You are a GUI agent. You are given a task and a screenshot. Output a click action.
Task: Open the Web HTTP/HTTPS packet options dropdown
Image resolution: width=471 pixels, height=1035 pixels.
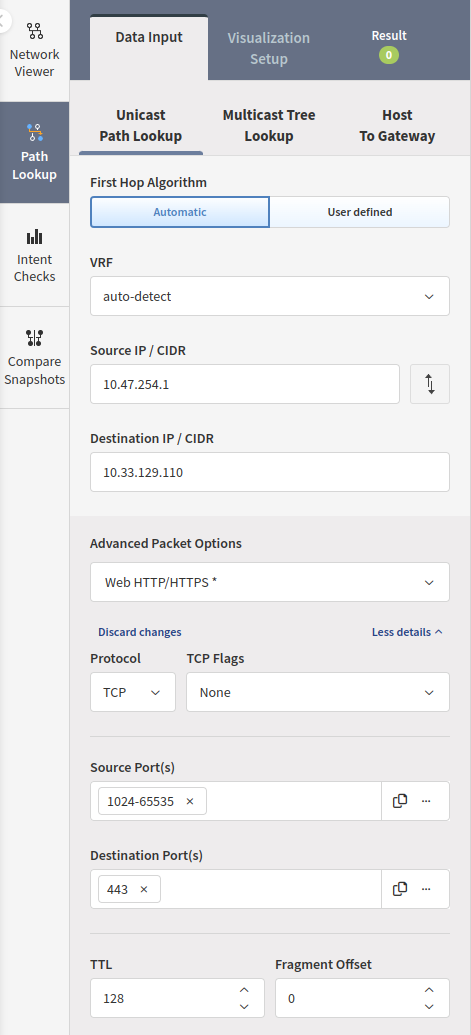click(270, 582)
